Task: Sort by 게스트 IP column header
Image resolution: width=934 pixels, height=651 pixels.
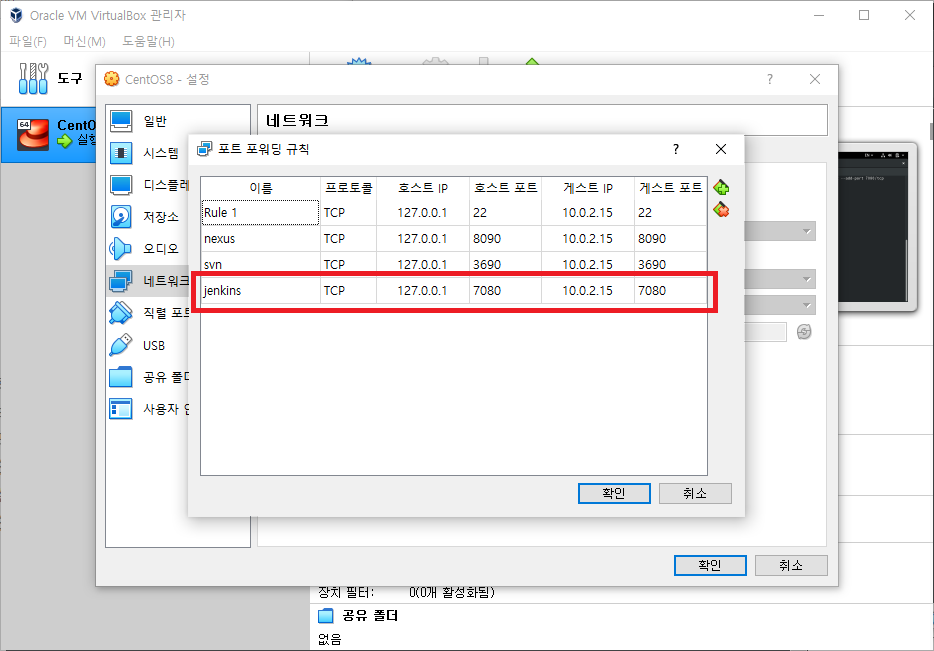Action: point(588,188)
